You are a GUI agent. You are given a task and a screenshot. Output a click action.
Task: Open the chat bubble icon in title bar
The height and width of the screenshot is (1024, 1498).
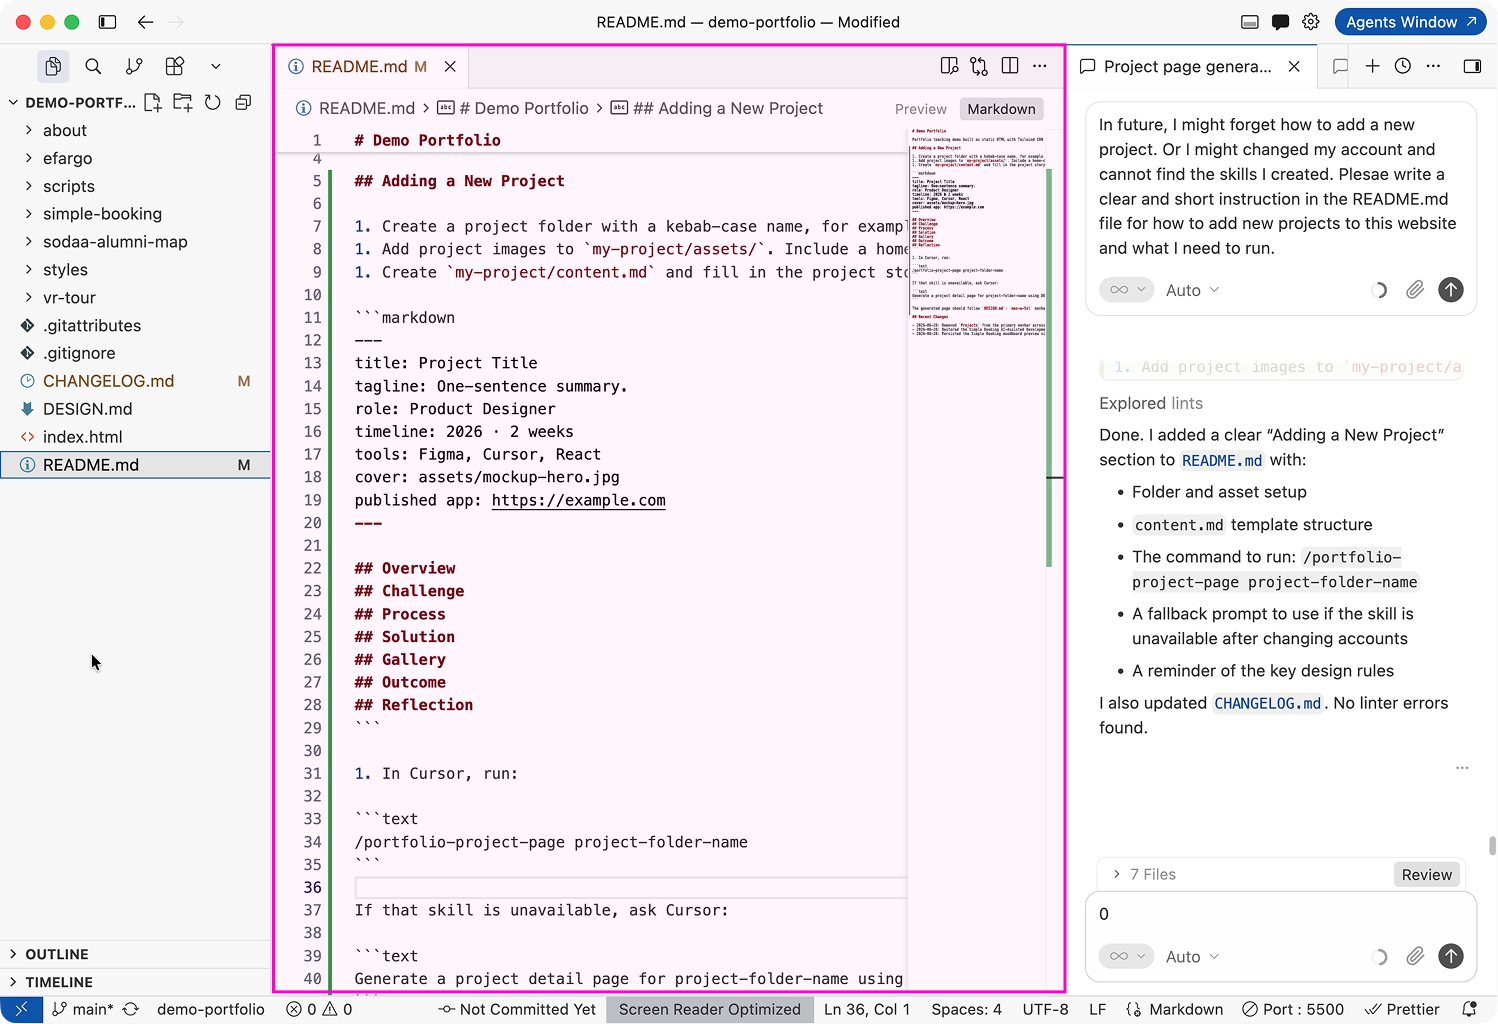(1280, 22)
